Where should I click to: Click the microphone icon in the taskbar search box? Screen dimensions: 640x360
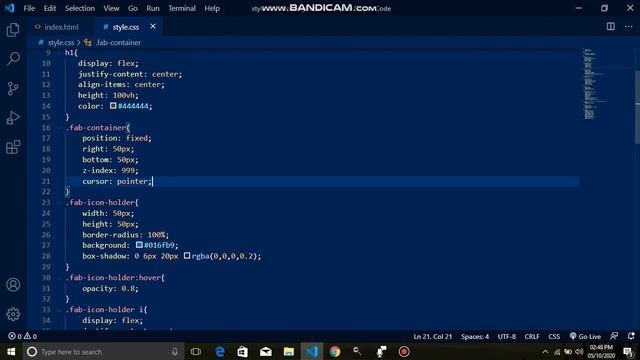coord(175,351)
